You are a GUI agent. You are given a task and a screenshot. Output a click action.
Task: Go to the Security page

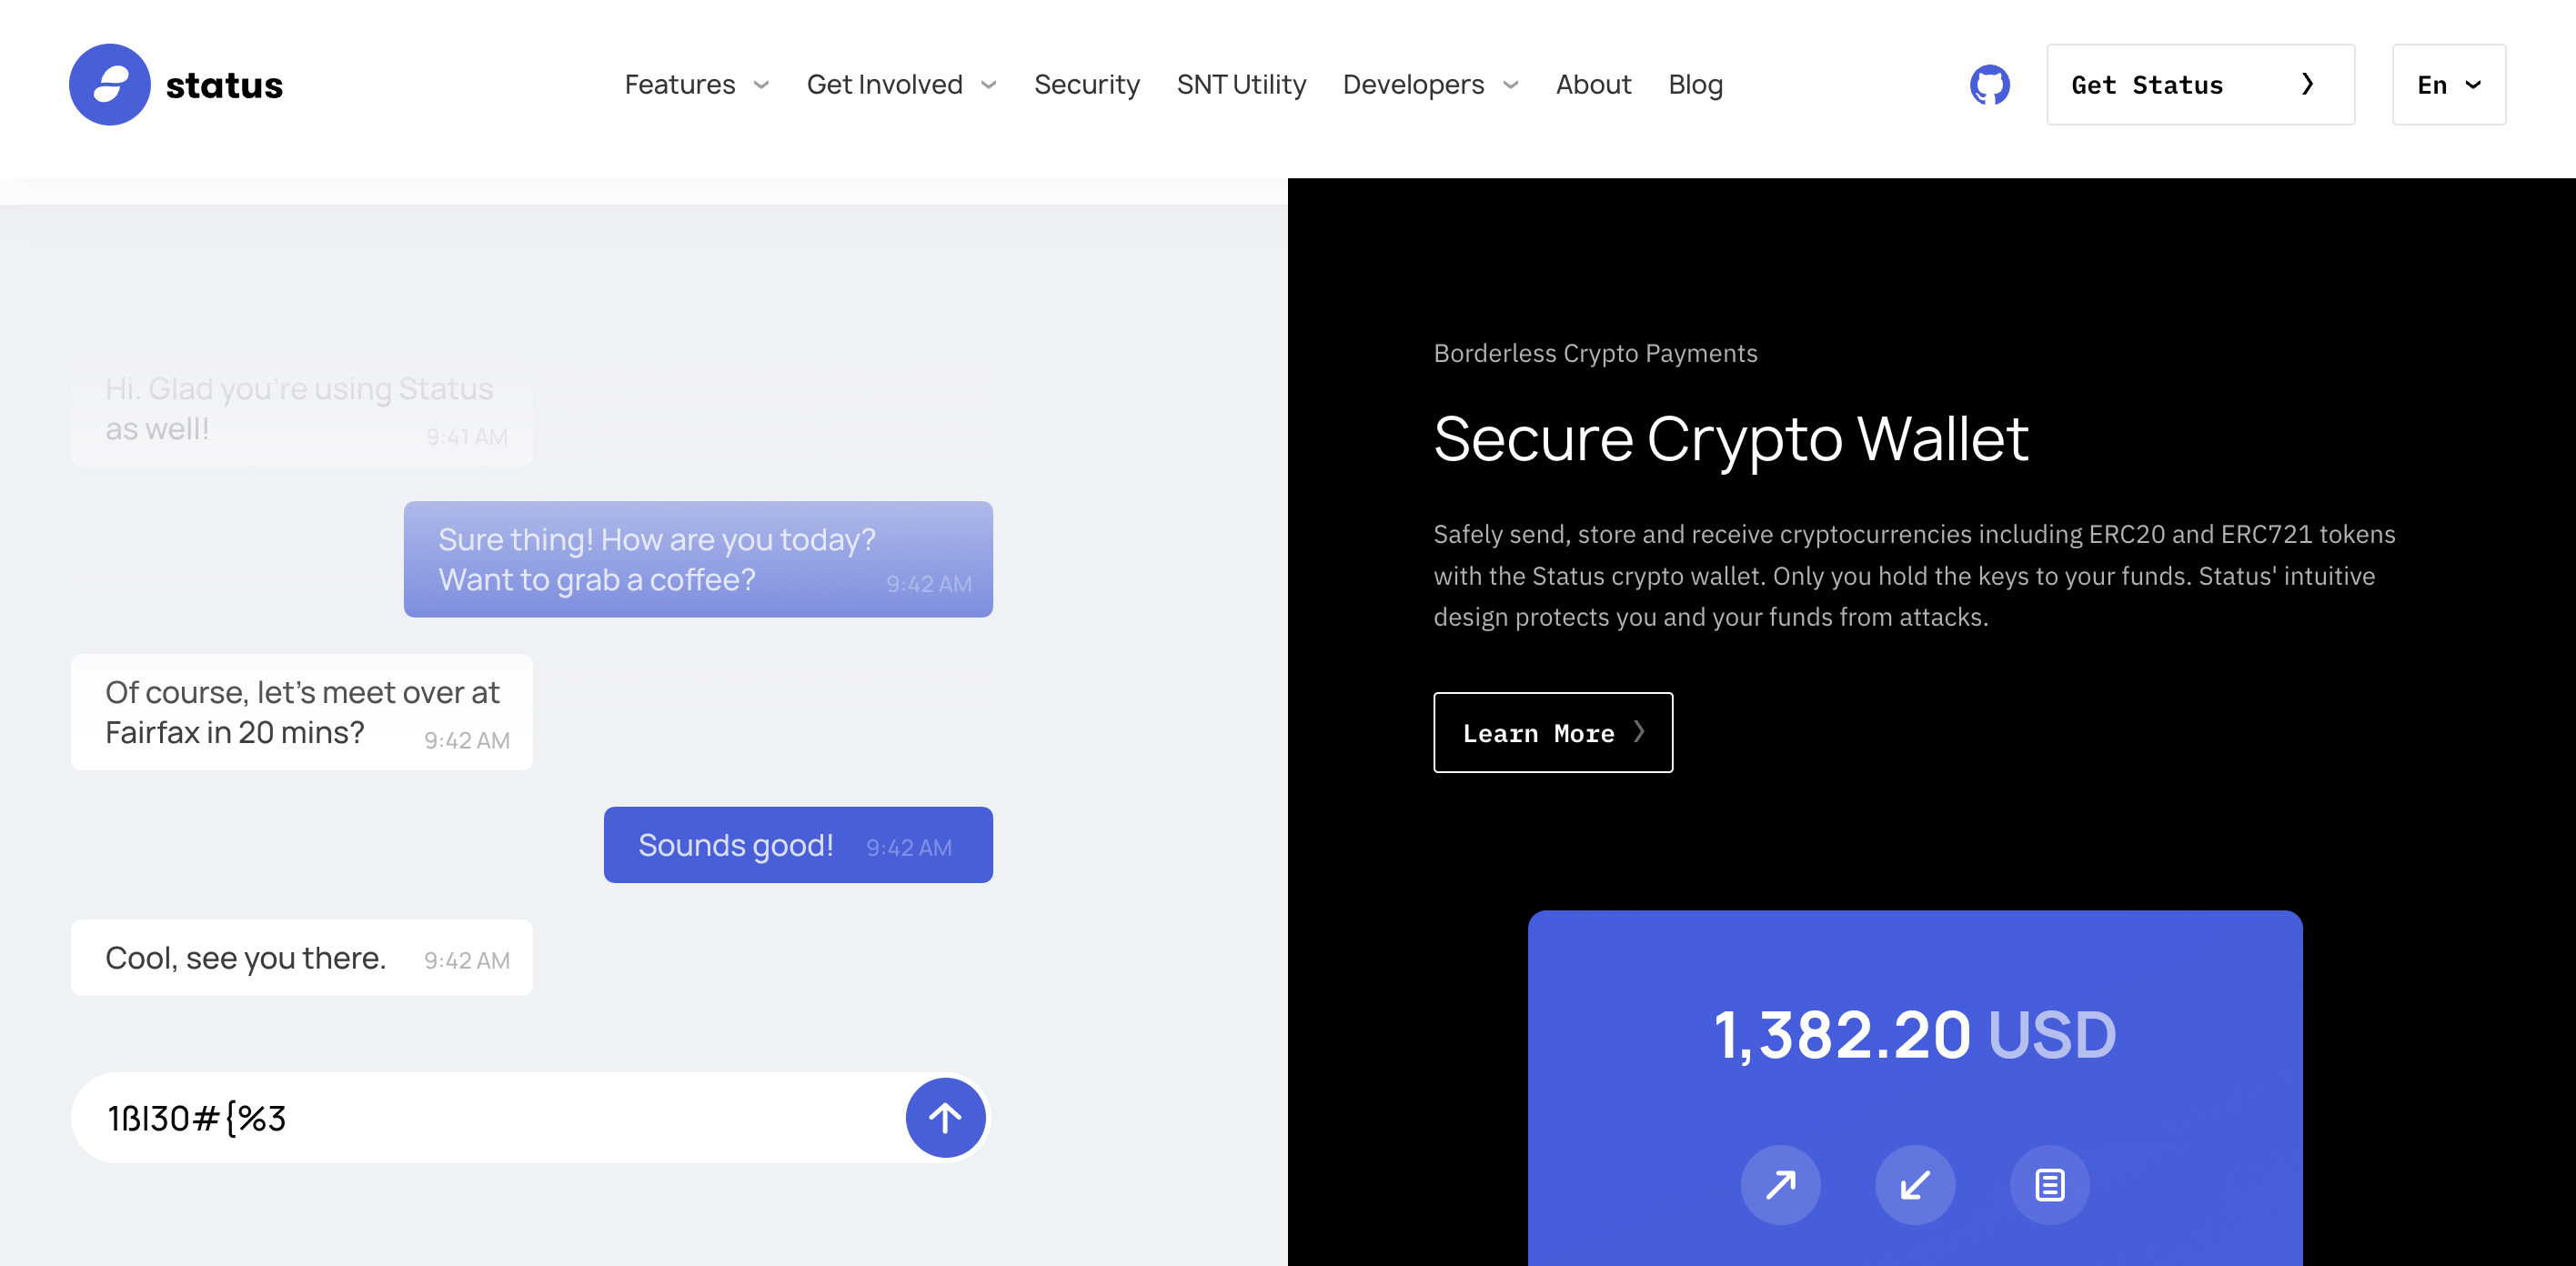coord(1086,84)
